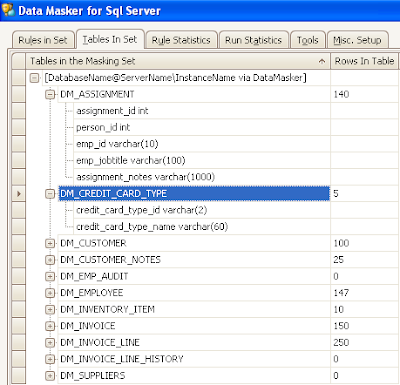Expand the DM_INVENTORY_ITEM table node
Viewport: 400px width, 385px height.
pos(50,309)
